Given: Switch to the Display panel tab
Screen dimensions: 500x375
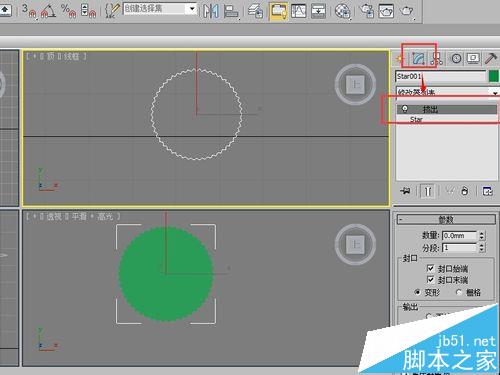Looking at the screenshot, I should pos(473,59).
